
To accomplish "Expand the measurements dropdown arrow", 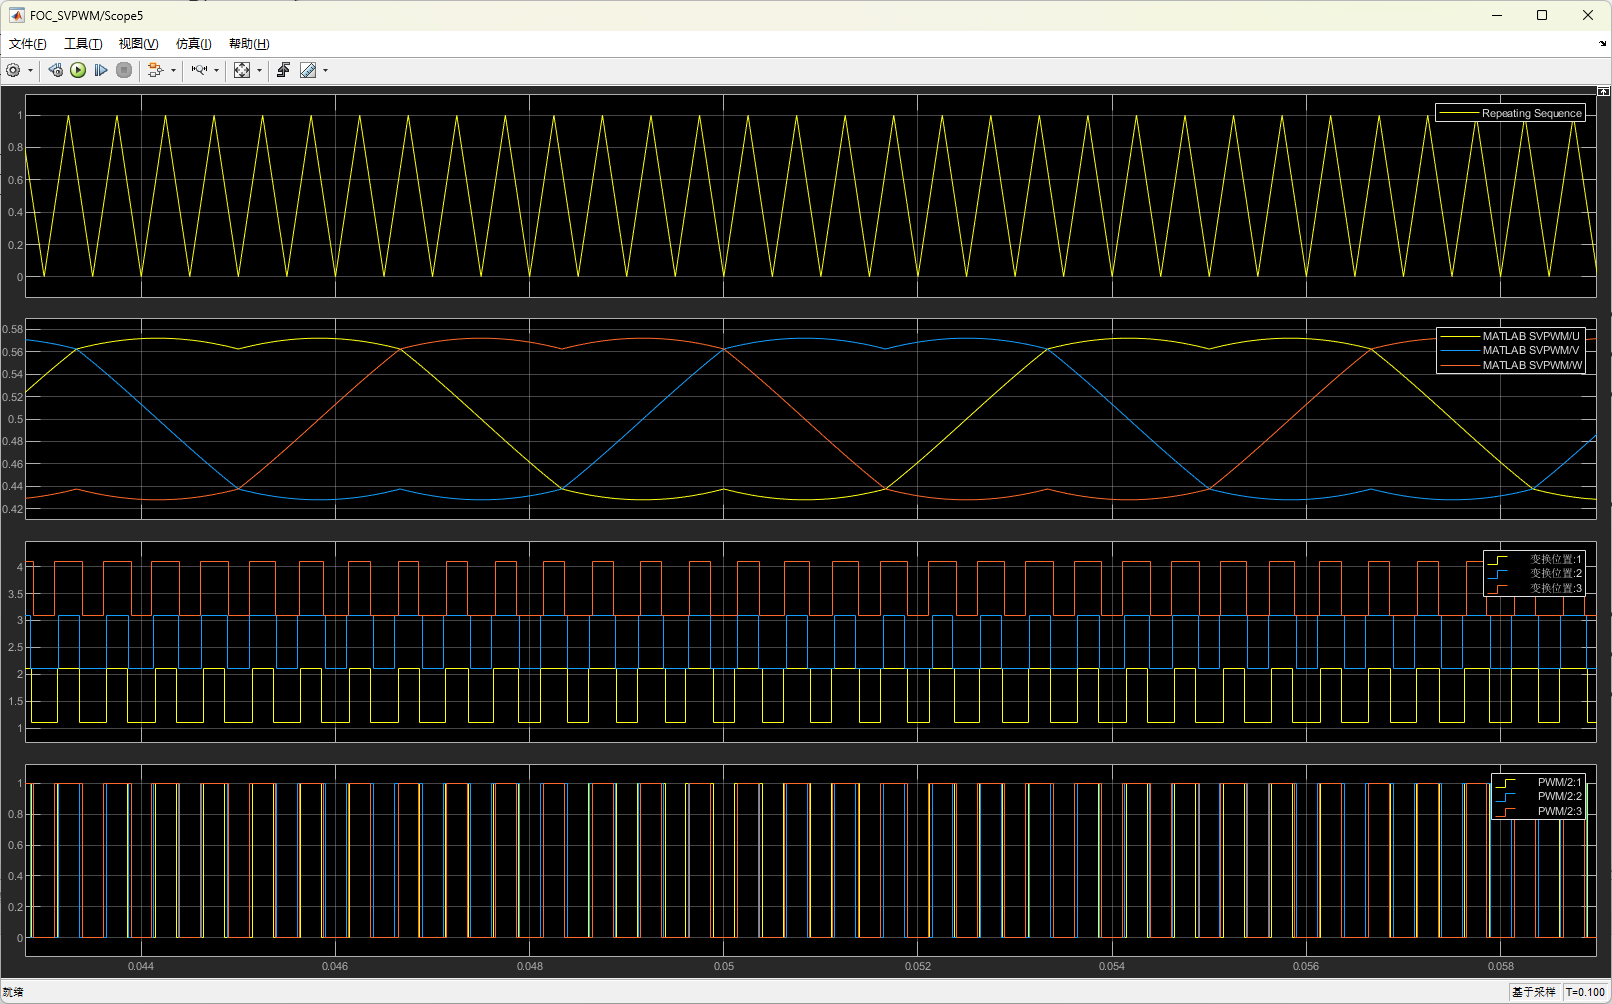I will point(326,70).
